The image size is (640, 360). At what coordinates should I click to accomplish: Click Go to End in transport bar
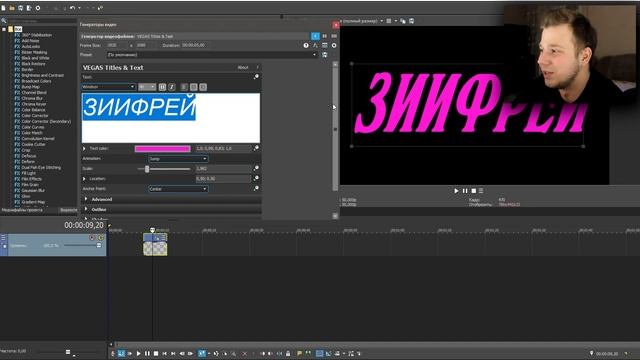[x=173, y=353]
